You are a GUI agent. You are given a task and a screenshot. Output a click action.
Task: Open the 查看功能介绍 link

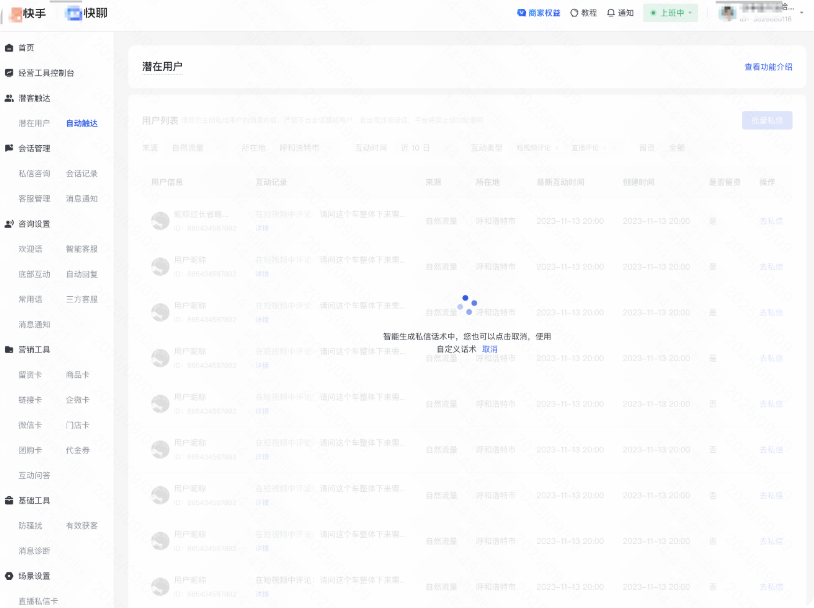(767, 67)
